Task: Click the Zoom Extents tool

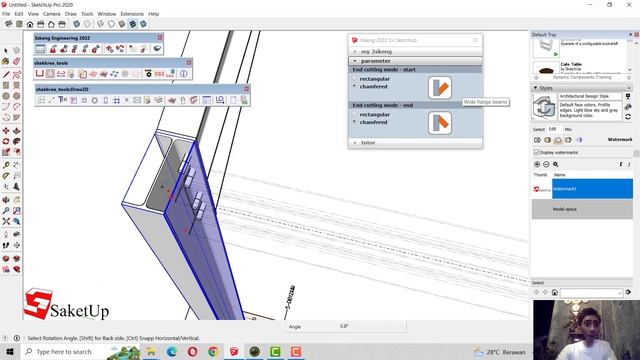Action: 6,221
